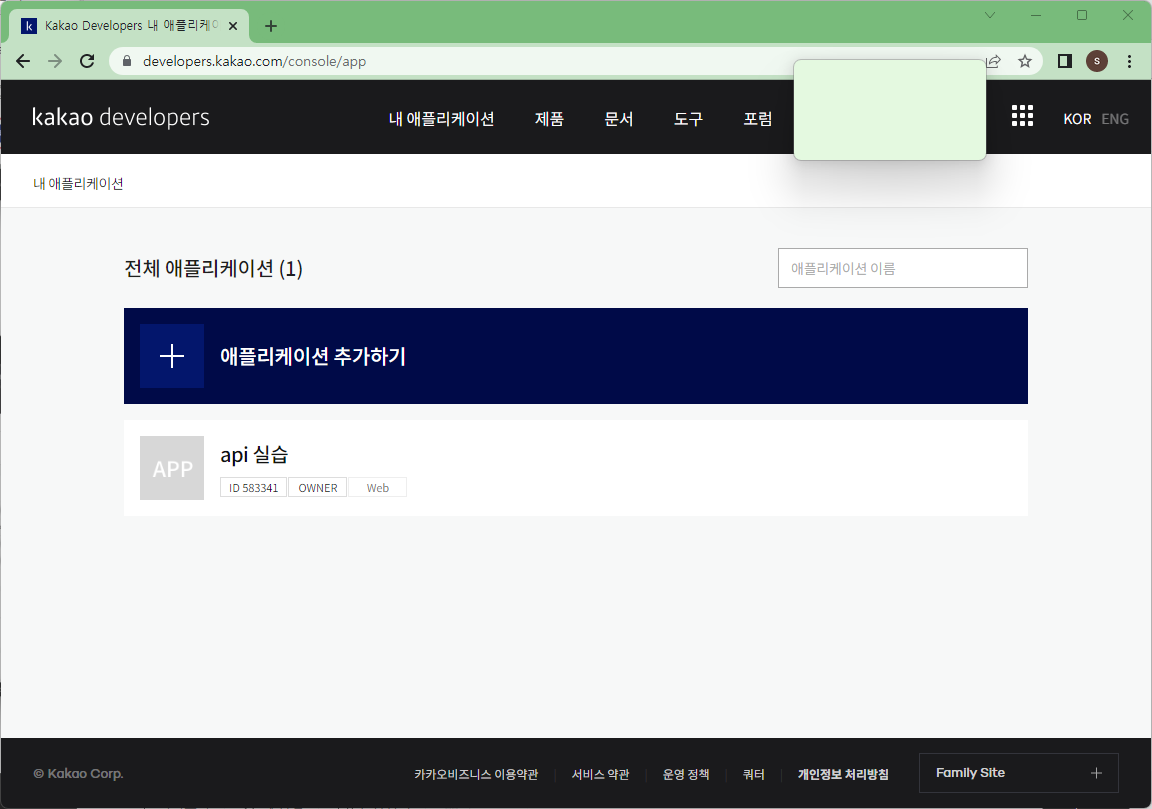Open the 문서 menu
The height and width of the screenshot is (809, 1152).
click(619, 118)
